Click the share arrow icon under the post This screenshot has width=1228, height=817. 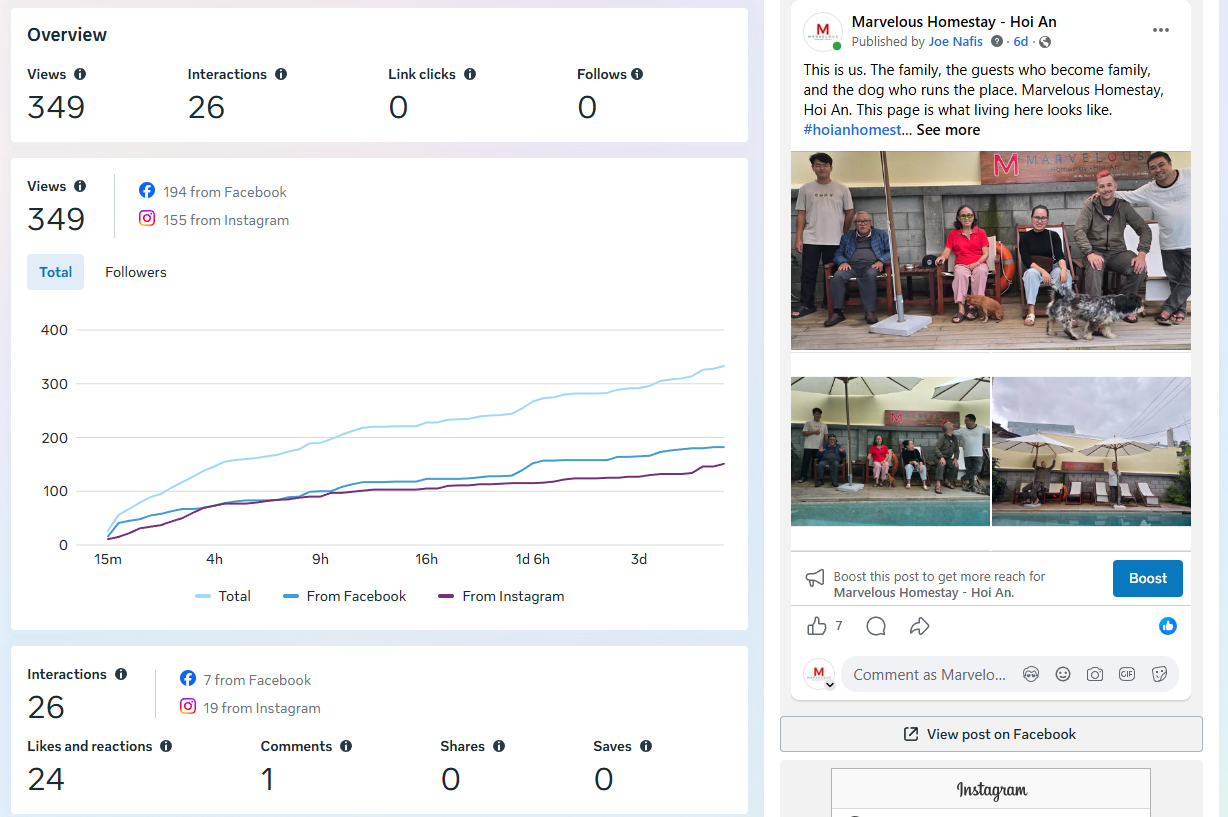920,626
